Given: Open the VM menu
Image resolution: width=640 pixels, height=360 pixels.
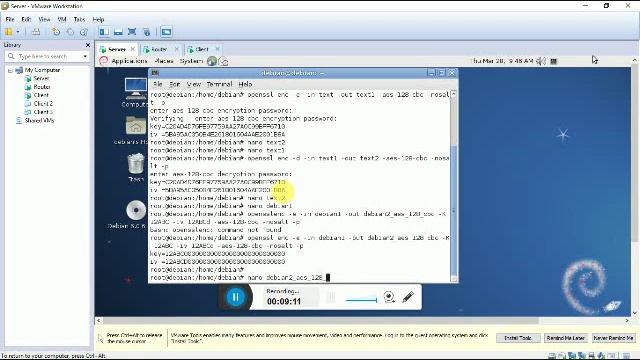Looking at the screenshot, I should 62,19.
